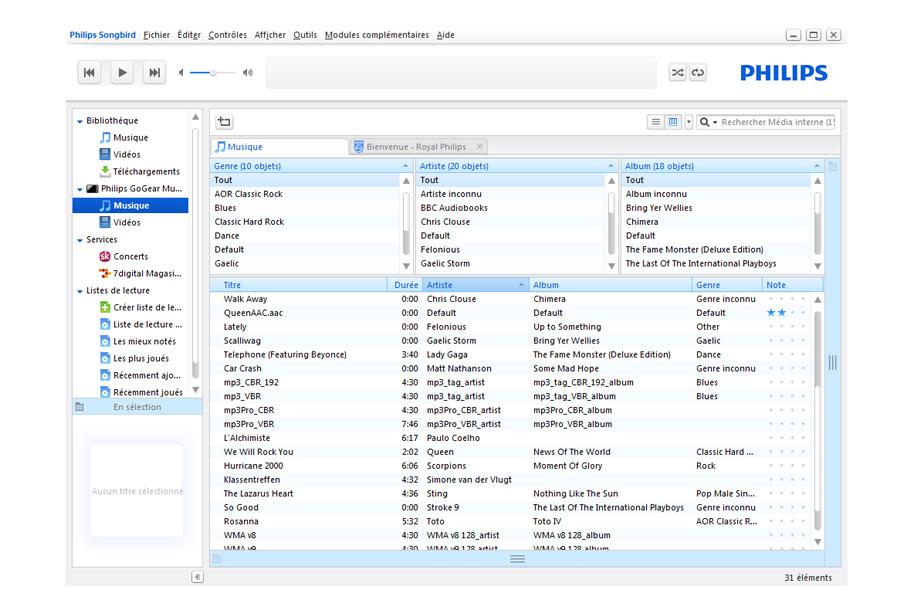Sort tracks by Durée column
Image resolution: width=900 pixels, height=600 pixels.
point(405,285)
